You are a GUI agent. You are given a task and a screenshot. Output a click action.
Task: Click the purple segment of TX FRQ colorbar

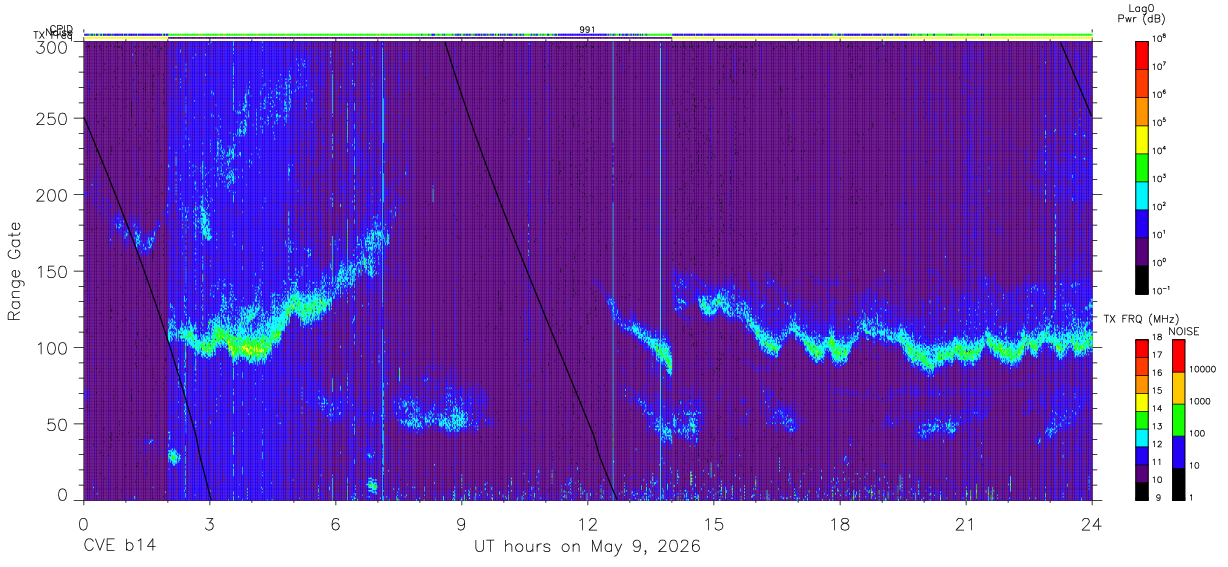(1142, 473)
